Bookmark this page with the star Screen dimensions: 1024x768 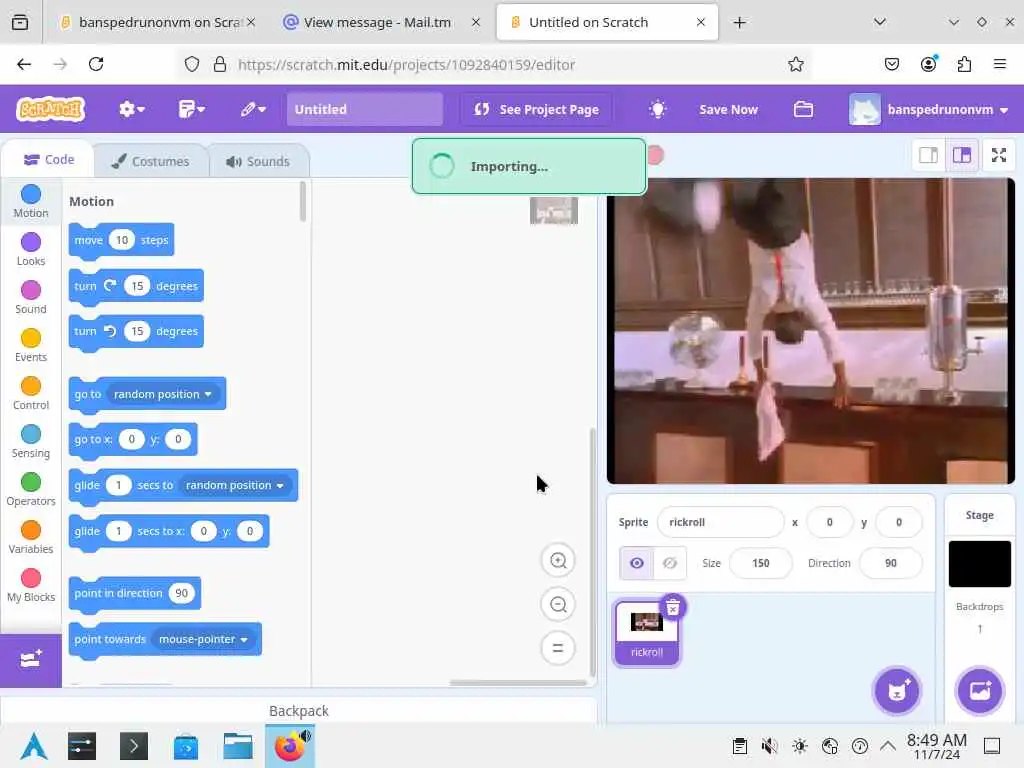click(795, 64)
